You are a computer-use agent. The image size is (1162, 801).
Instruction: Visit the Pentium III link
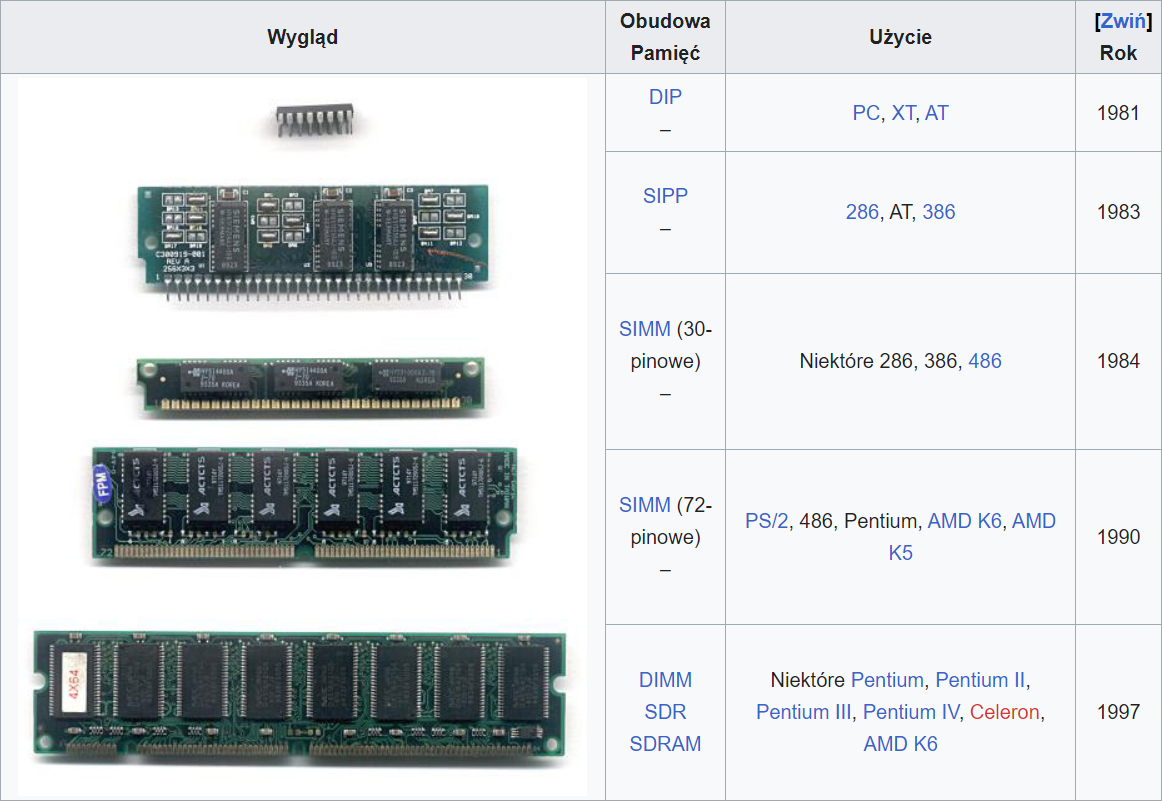804,712
